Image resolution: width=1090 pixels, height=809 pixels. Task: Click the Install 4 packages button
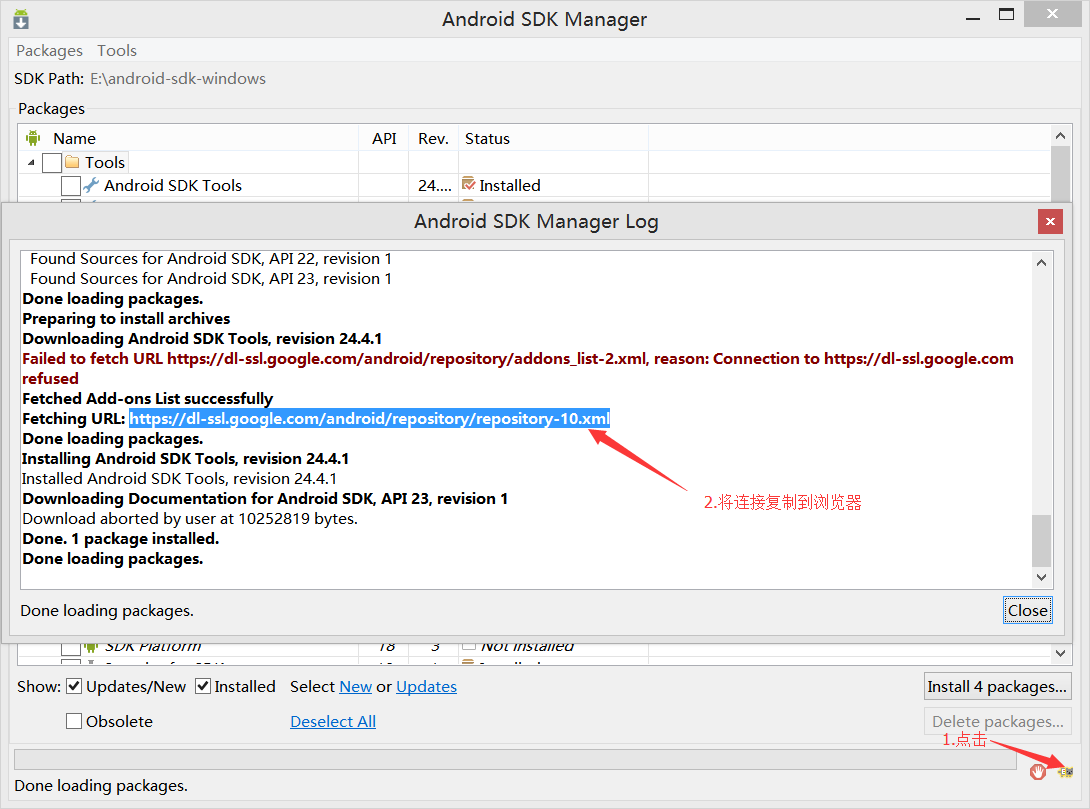tap(997, 687)
